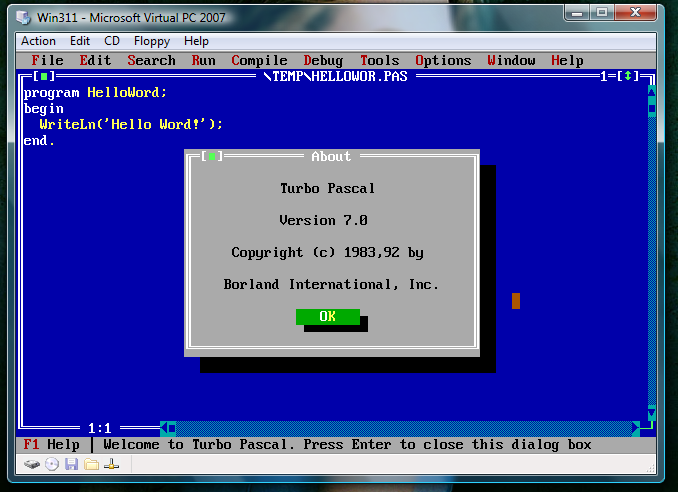Viewport: 678px width, 492px height.
Task: Open the Tools menu
Action: pos(380,61)
